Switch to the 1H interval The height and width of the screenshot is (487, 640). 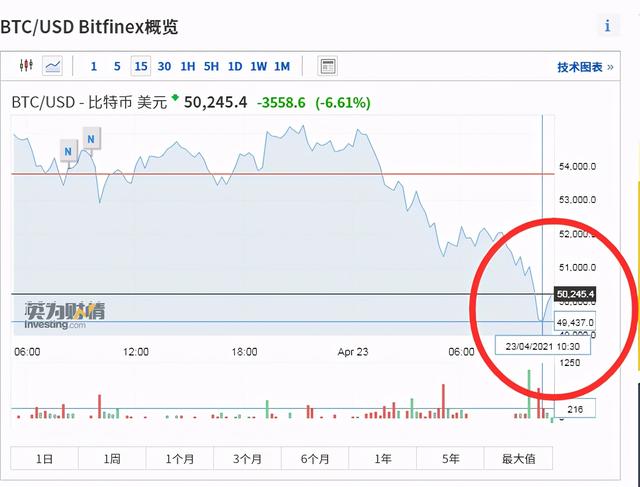(187, 67)
